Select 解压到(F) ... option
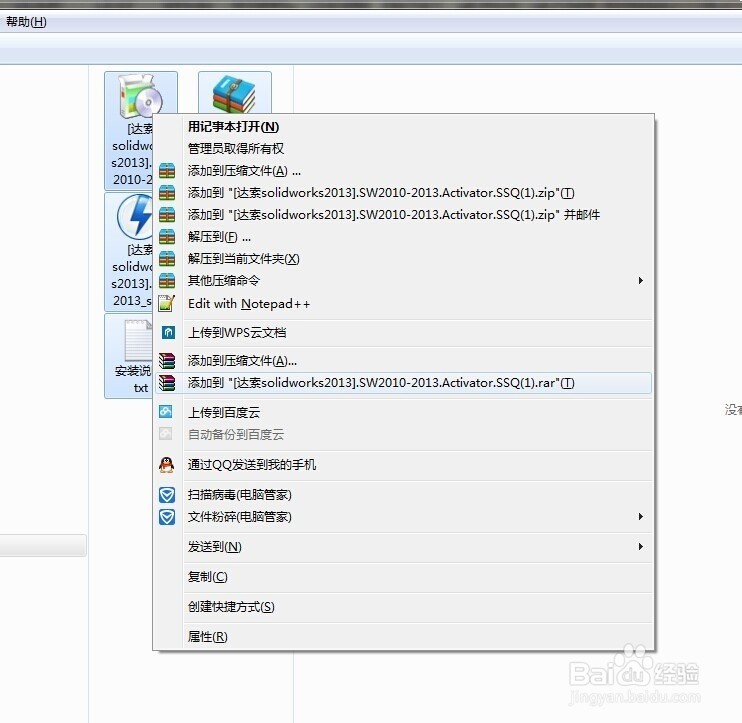742x723 pixels. coord(219,237)
